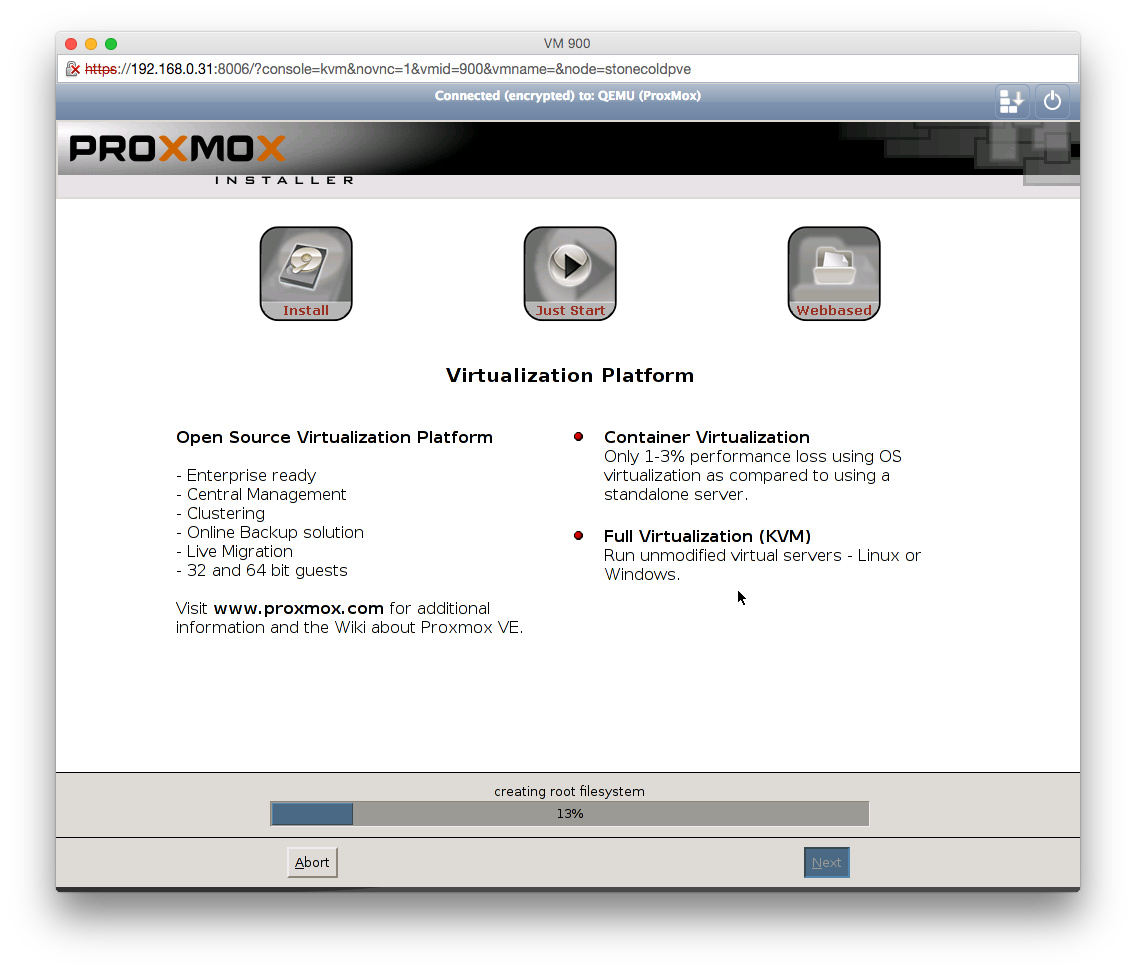1136x972 pixels.
Task: Click the browser address bar URL
Action: tap(388, 69)
